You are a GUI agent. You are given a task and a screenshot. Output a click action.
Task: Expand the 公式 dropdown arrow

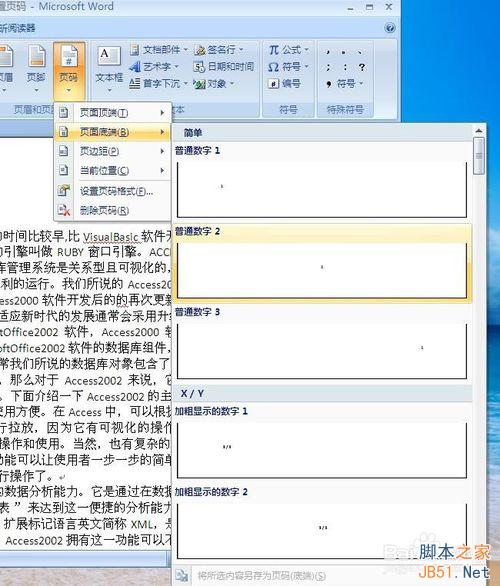(x=306, y=50)
